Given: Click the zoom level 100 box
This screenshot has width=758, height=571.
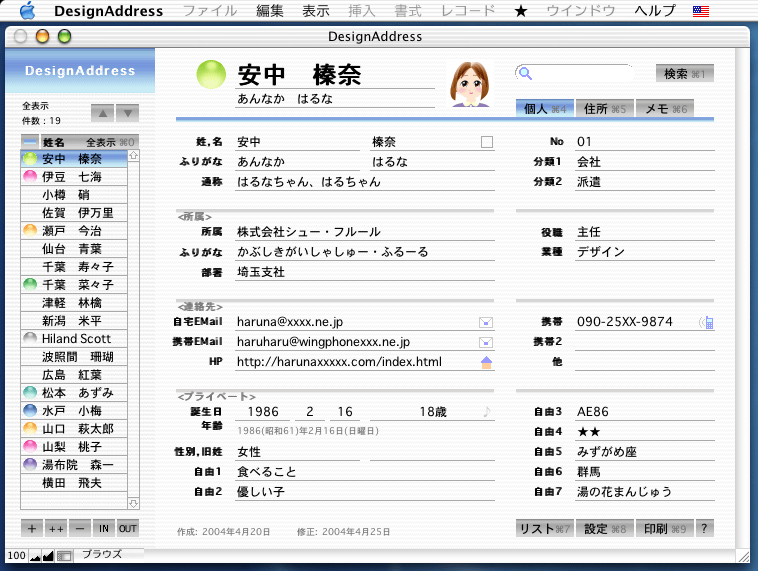Looking at the screenshot, I should tap(16, 556).
